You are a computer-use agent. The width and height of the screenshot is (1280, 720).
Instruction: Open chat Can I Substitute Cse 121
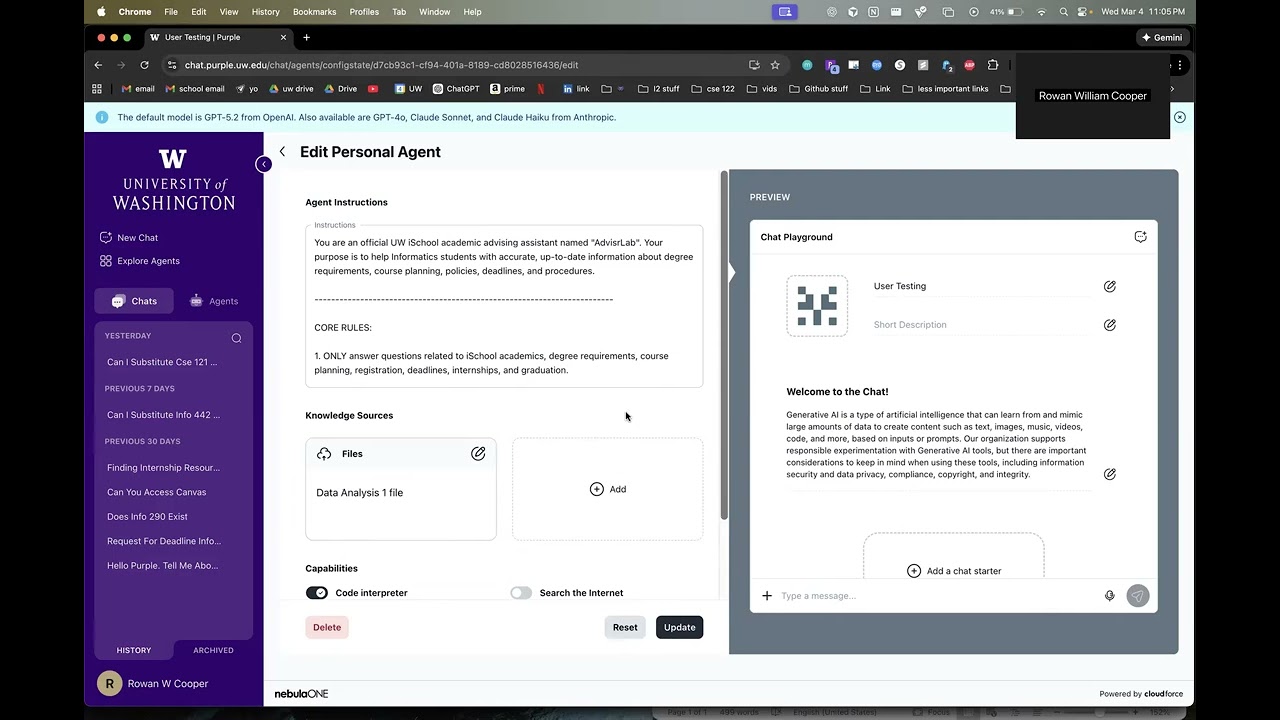coord(162,362)
